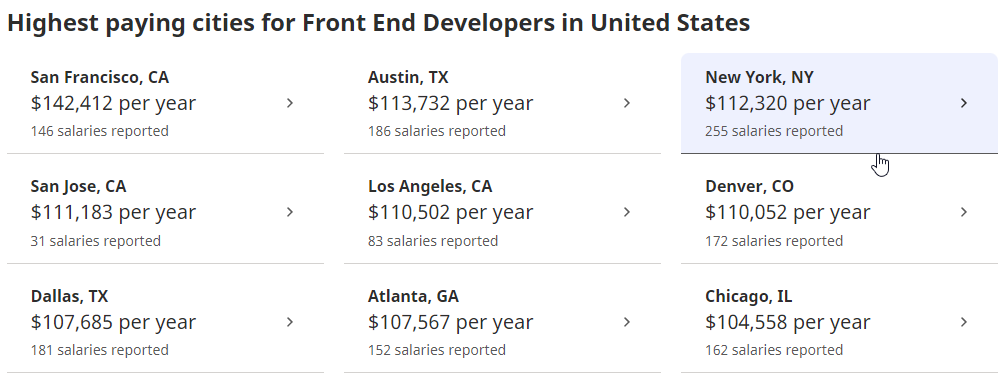Open the Austin, TX city link
The height and width of the screenshot is (376, 1001).
point(408,77)
